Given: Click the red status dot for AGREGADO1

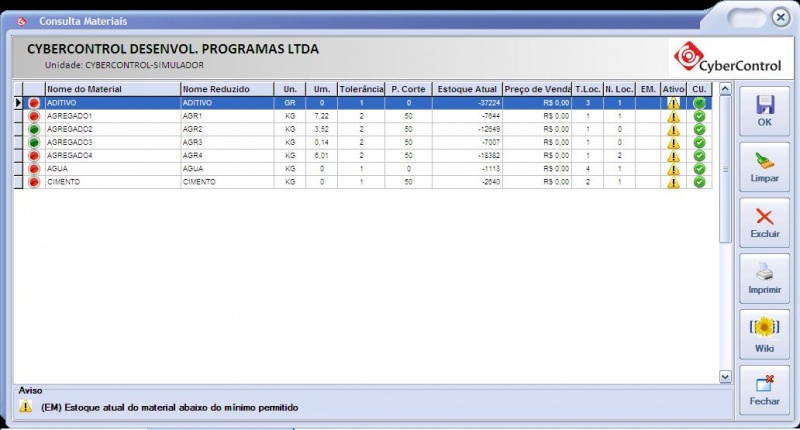Looking at the screenshot, I should point(34,116).
